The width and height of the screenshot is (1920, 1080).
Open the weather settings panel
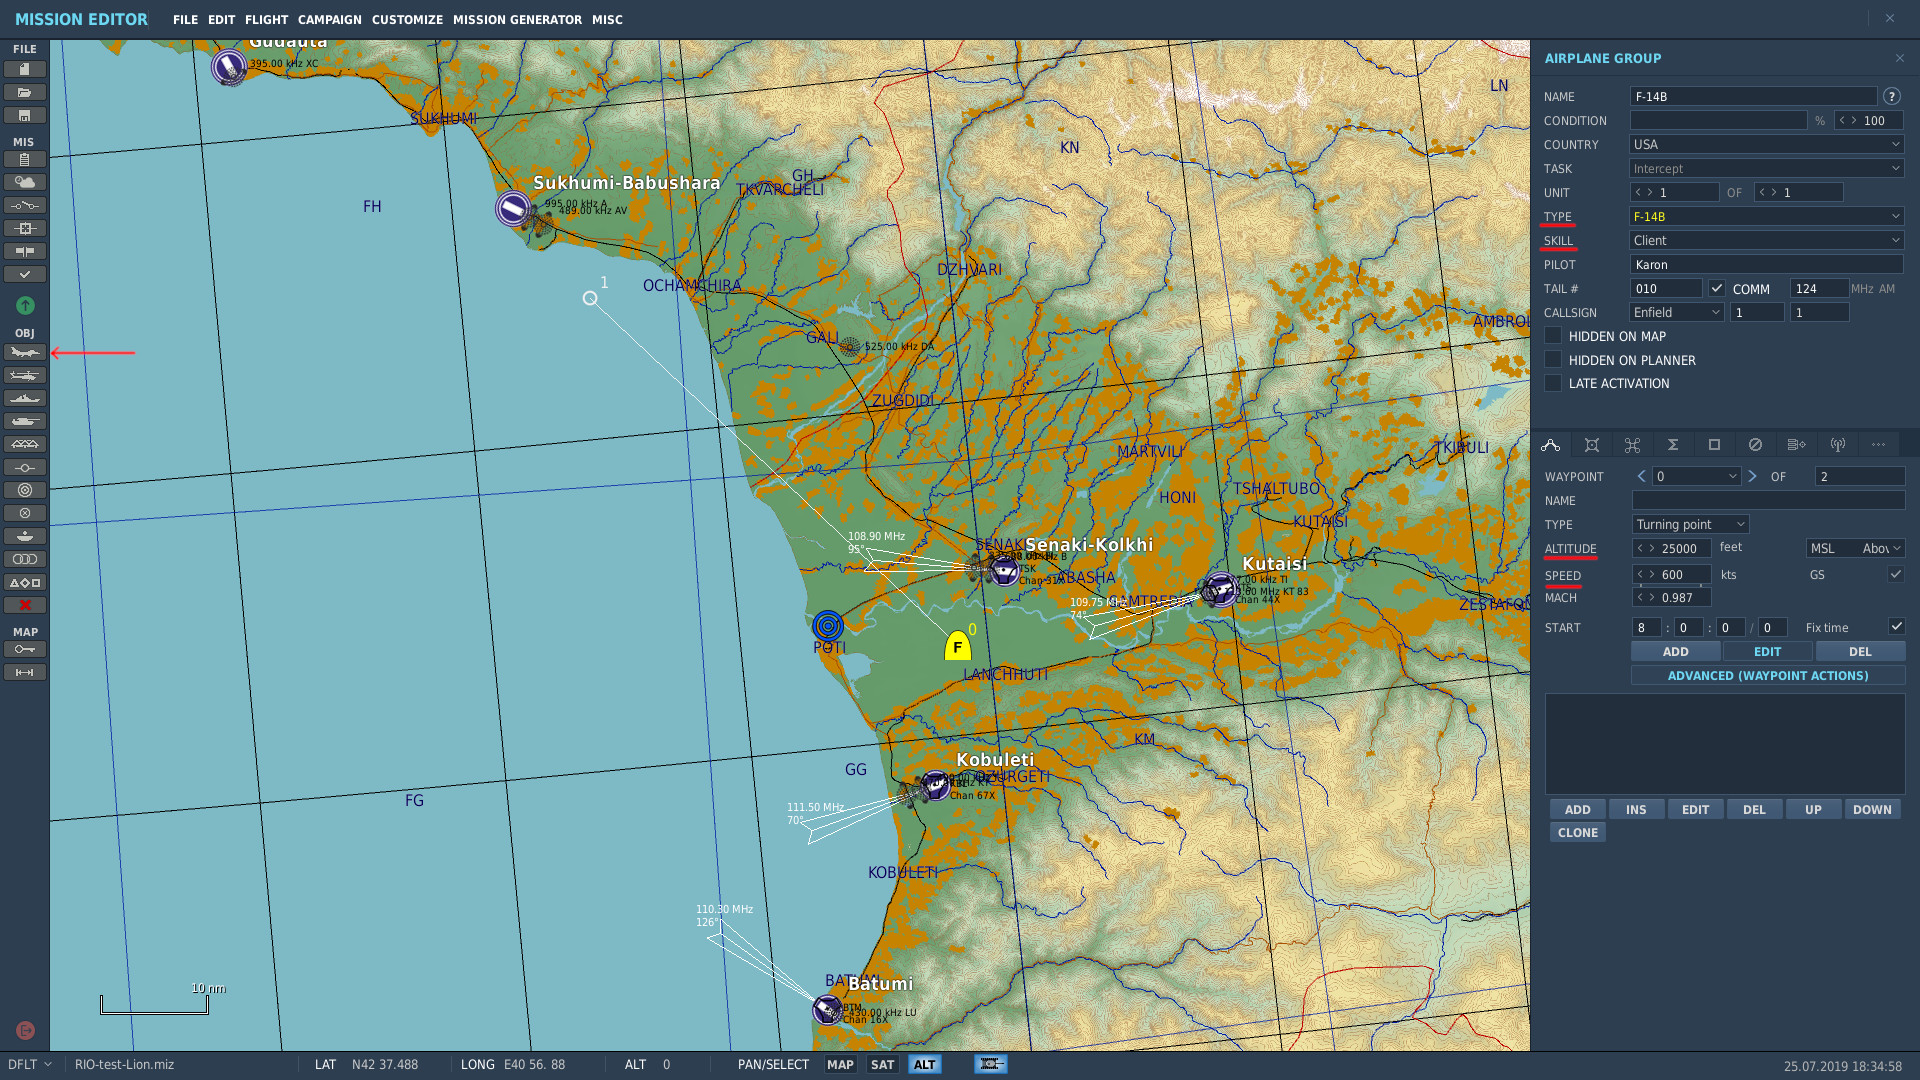click(25, 182)
